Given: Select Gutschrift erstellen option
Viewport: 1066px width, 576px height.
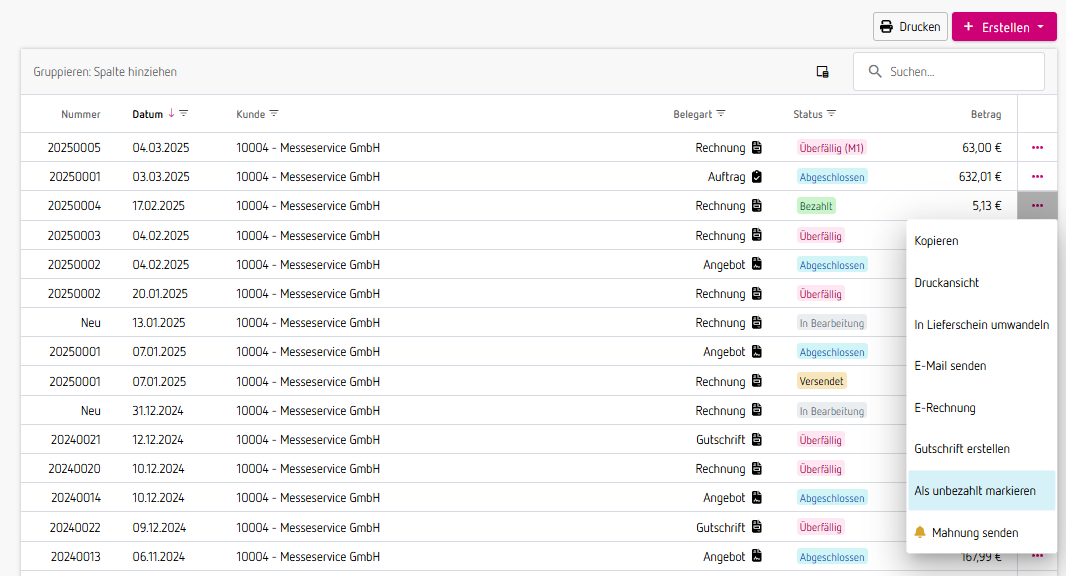Looking at the screenshot, I should click(x=982, y=449).
